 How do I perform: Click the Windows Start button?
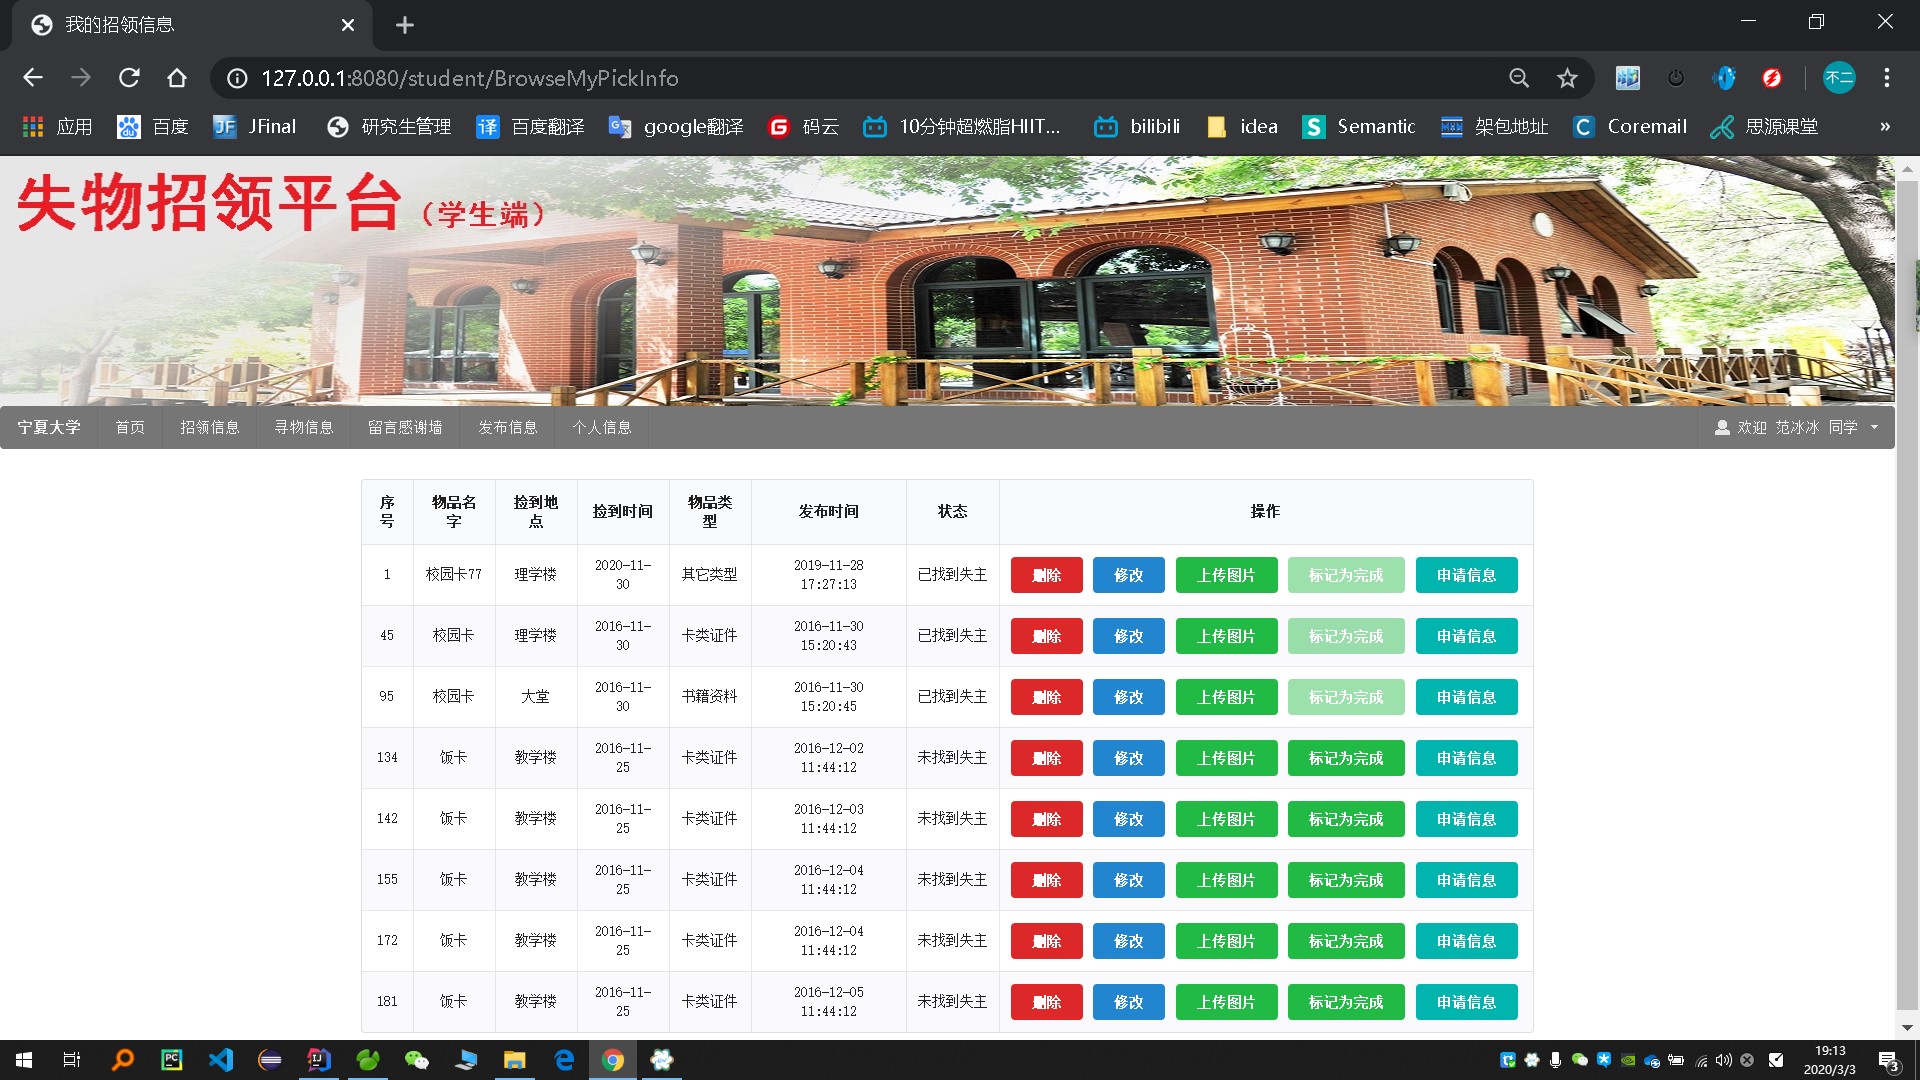(24, 1060)
